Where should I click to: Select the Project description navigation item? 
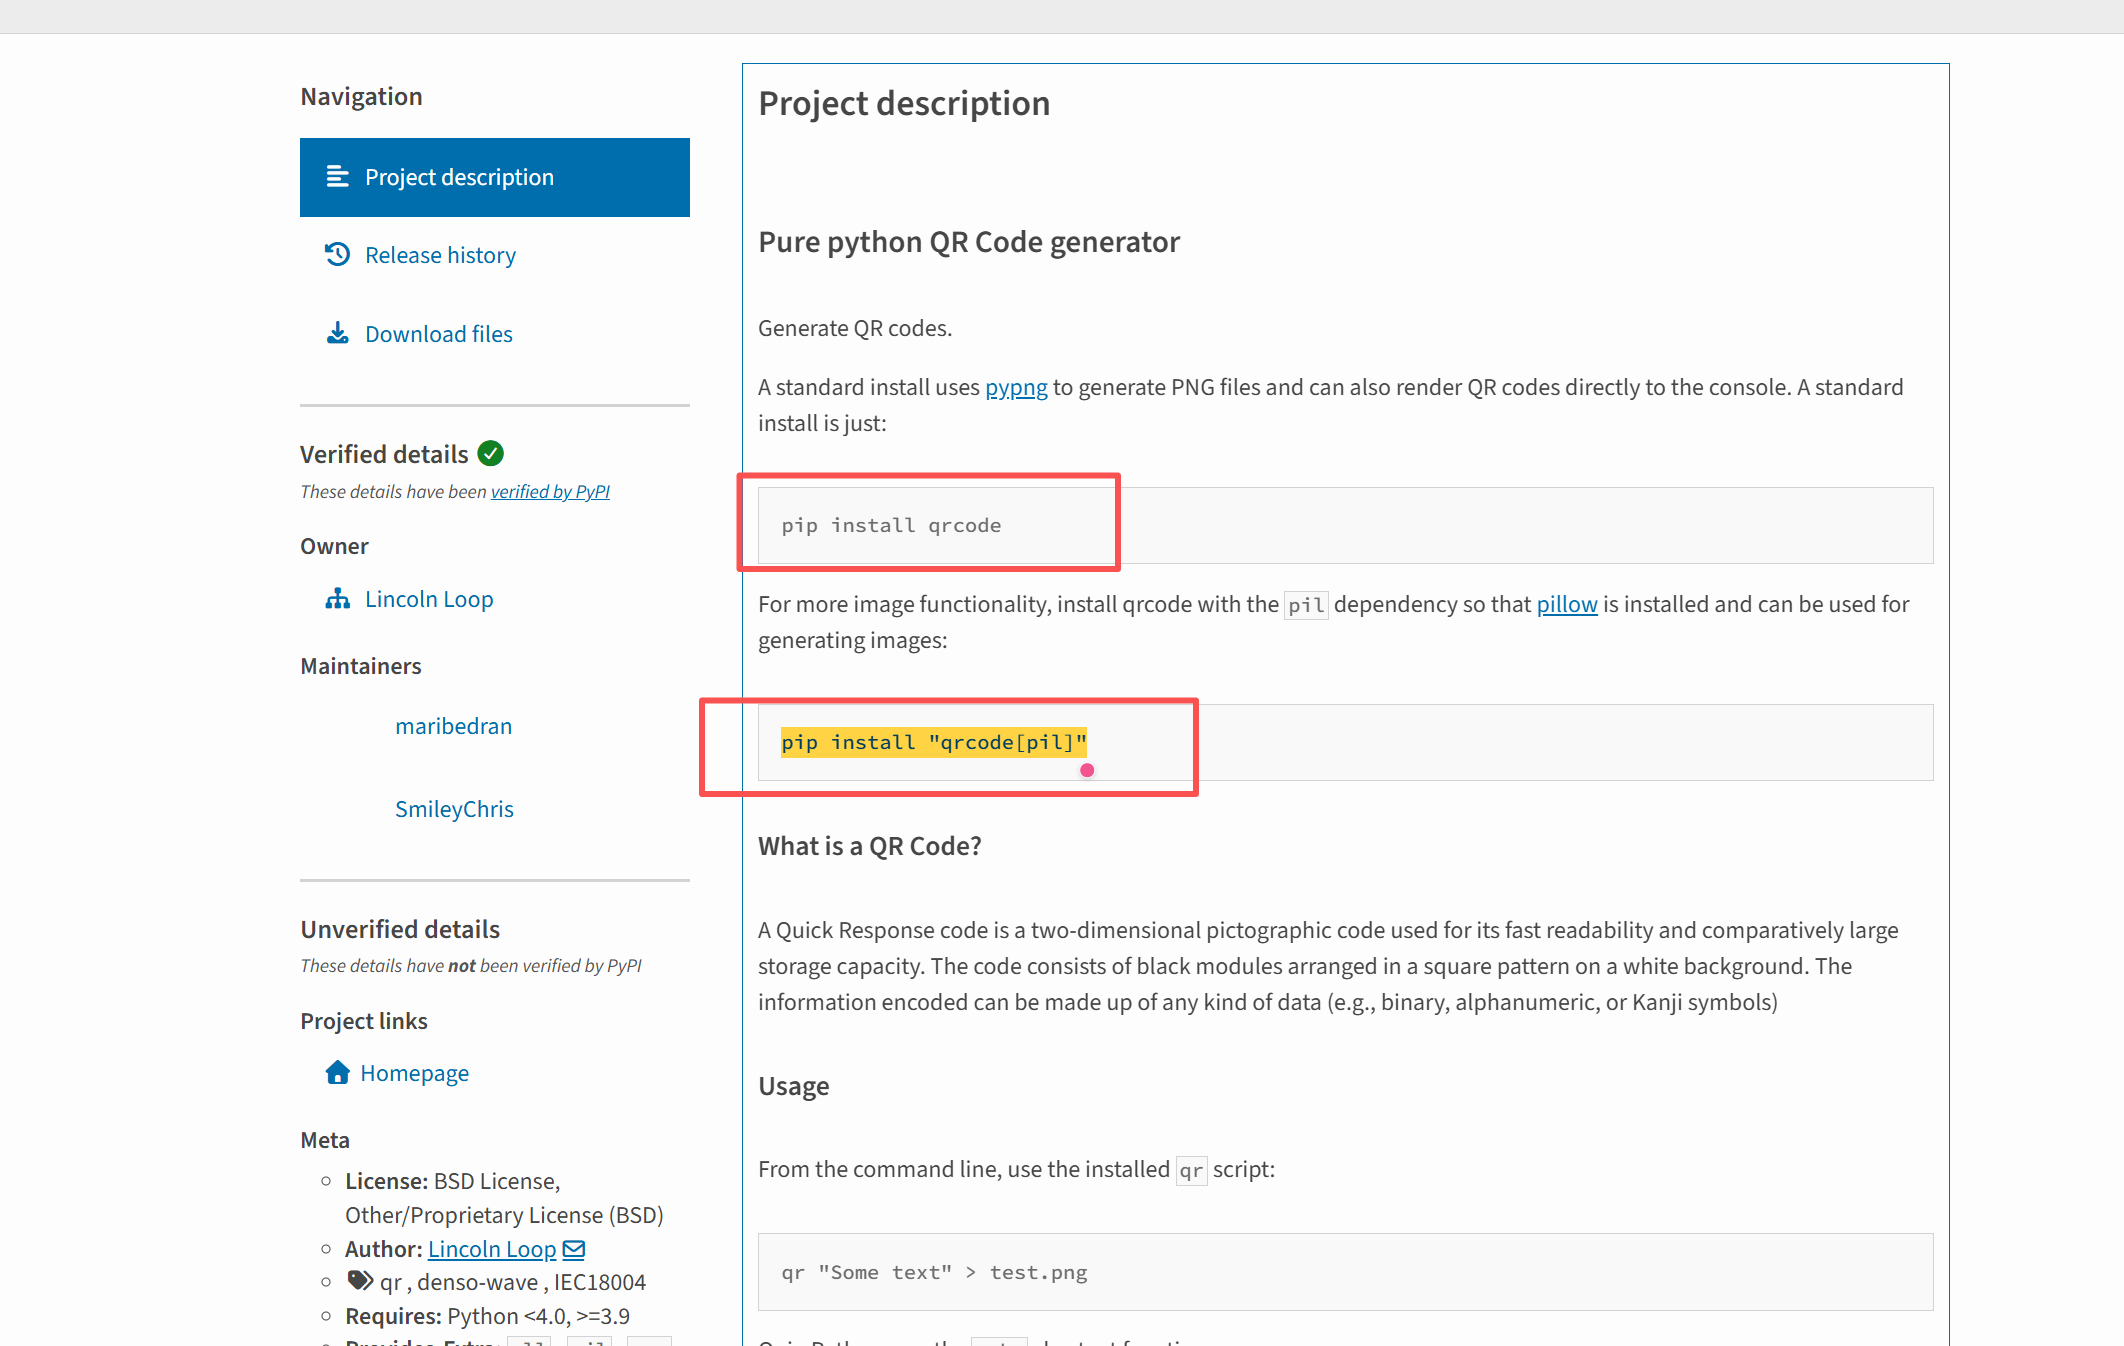495,177
